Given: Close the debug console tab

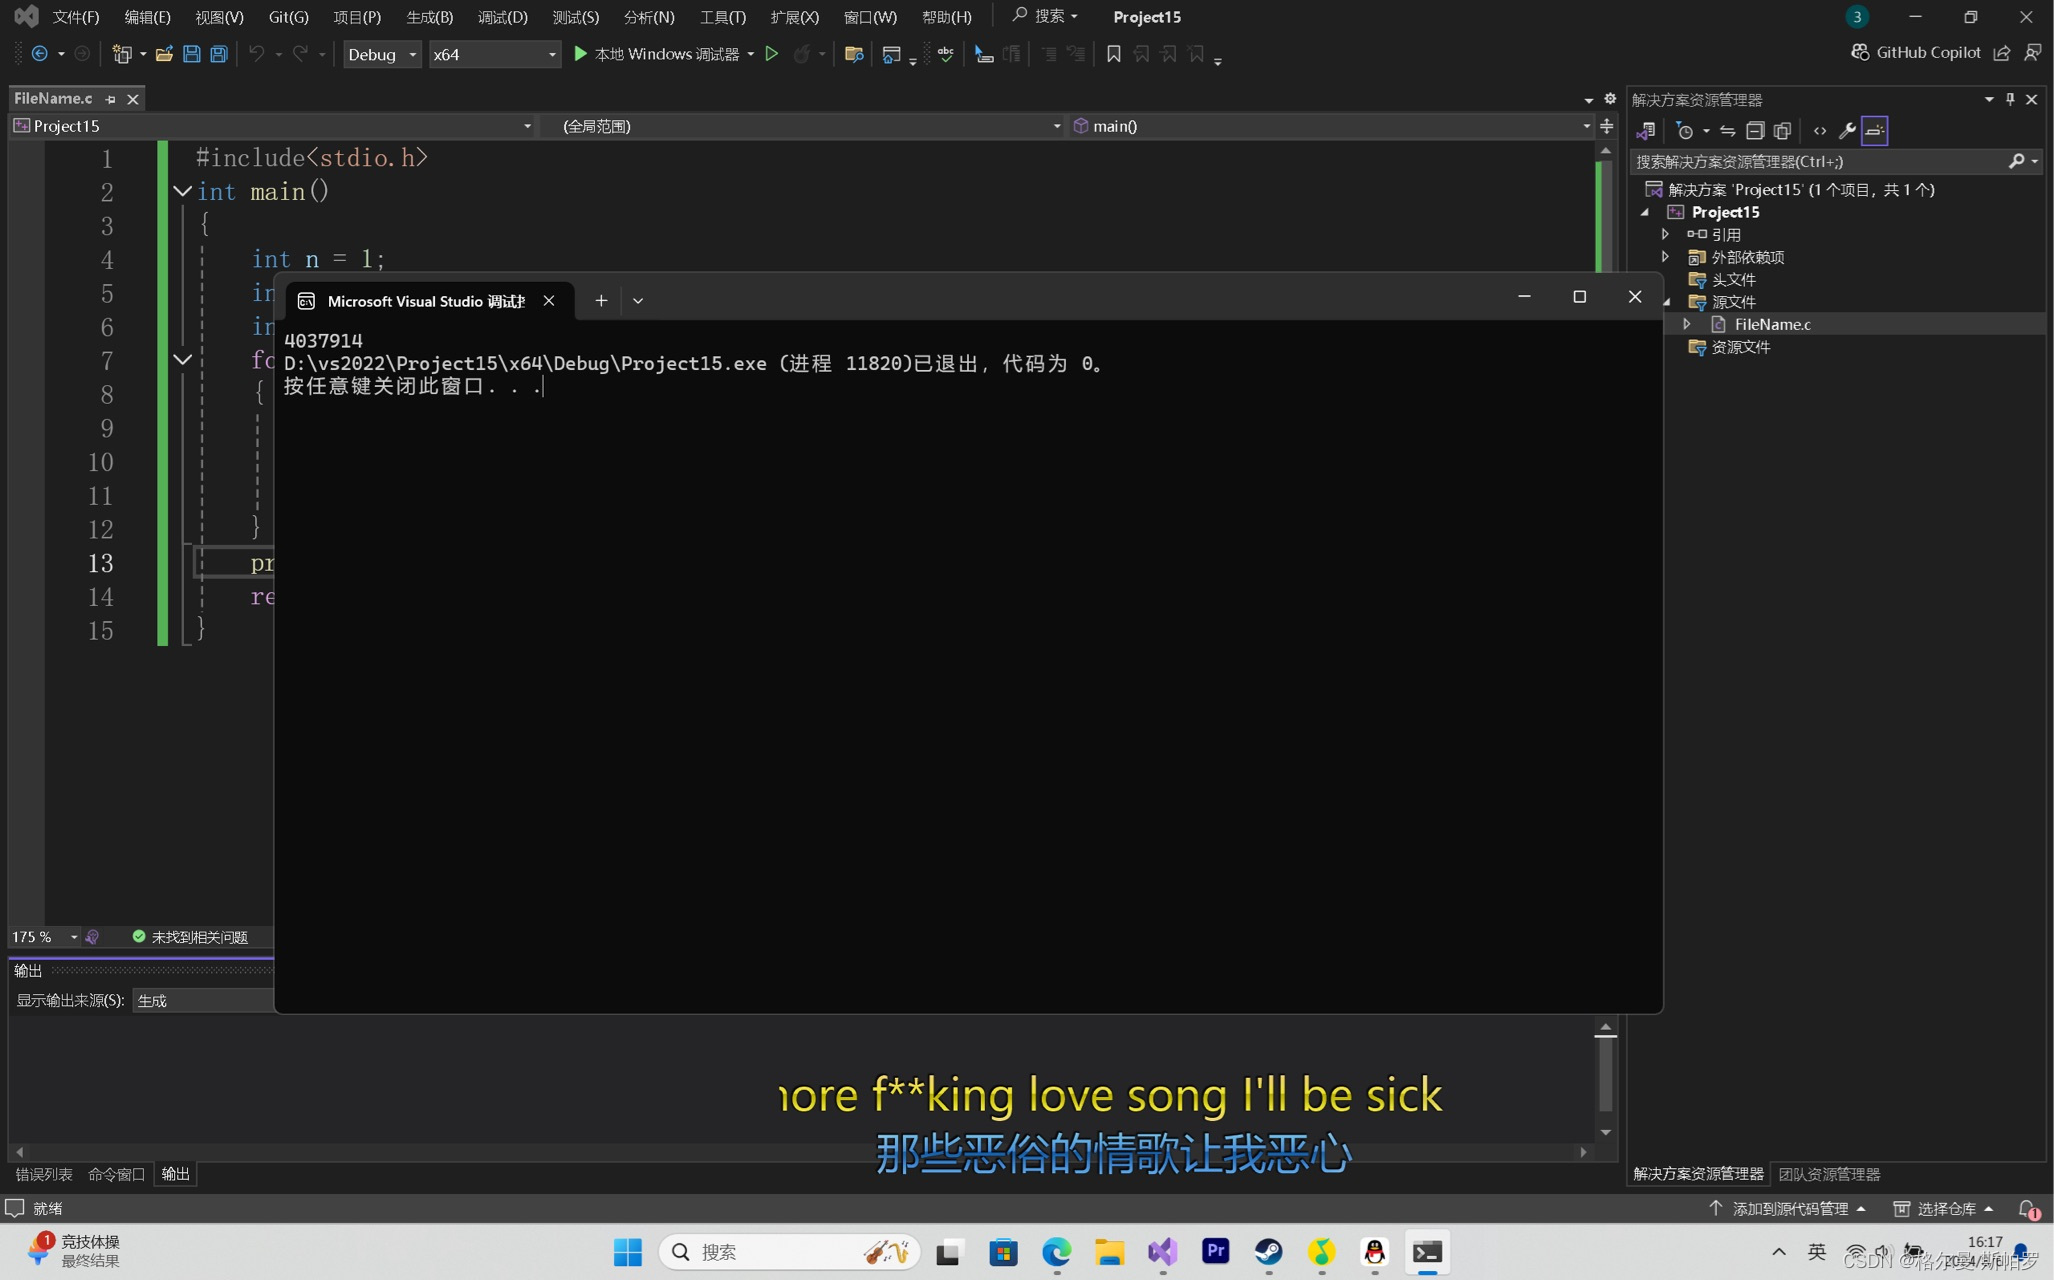Looking at the screenshot, I should point(549,301).
